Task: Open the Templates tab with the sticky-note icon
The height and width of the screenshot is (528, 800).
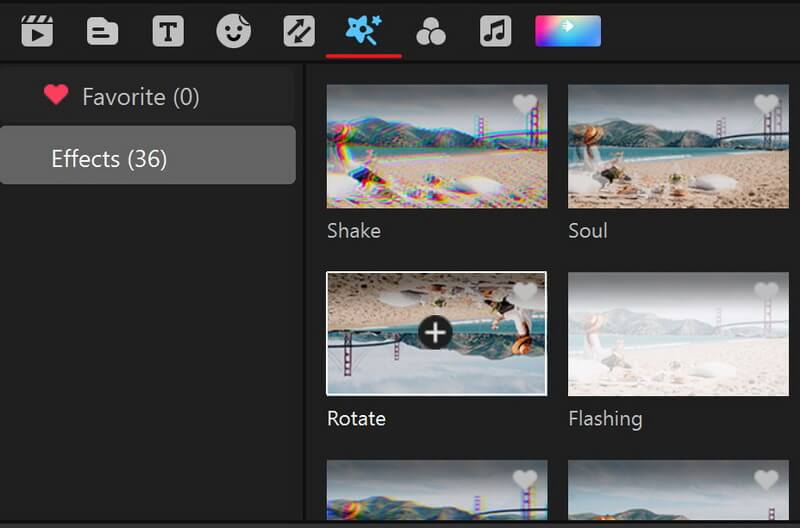Action: point(102,31)
